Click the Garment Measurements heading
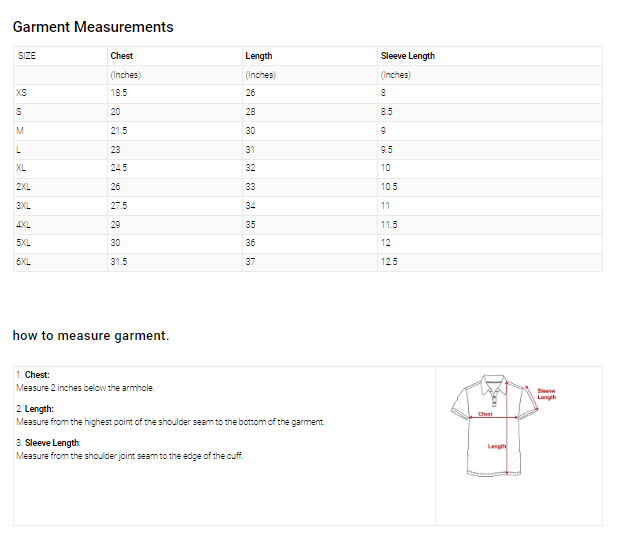 click(x=93, y=27)
